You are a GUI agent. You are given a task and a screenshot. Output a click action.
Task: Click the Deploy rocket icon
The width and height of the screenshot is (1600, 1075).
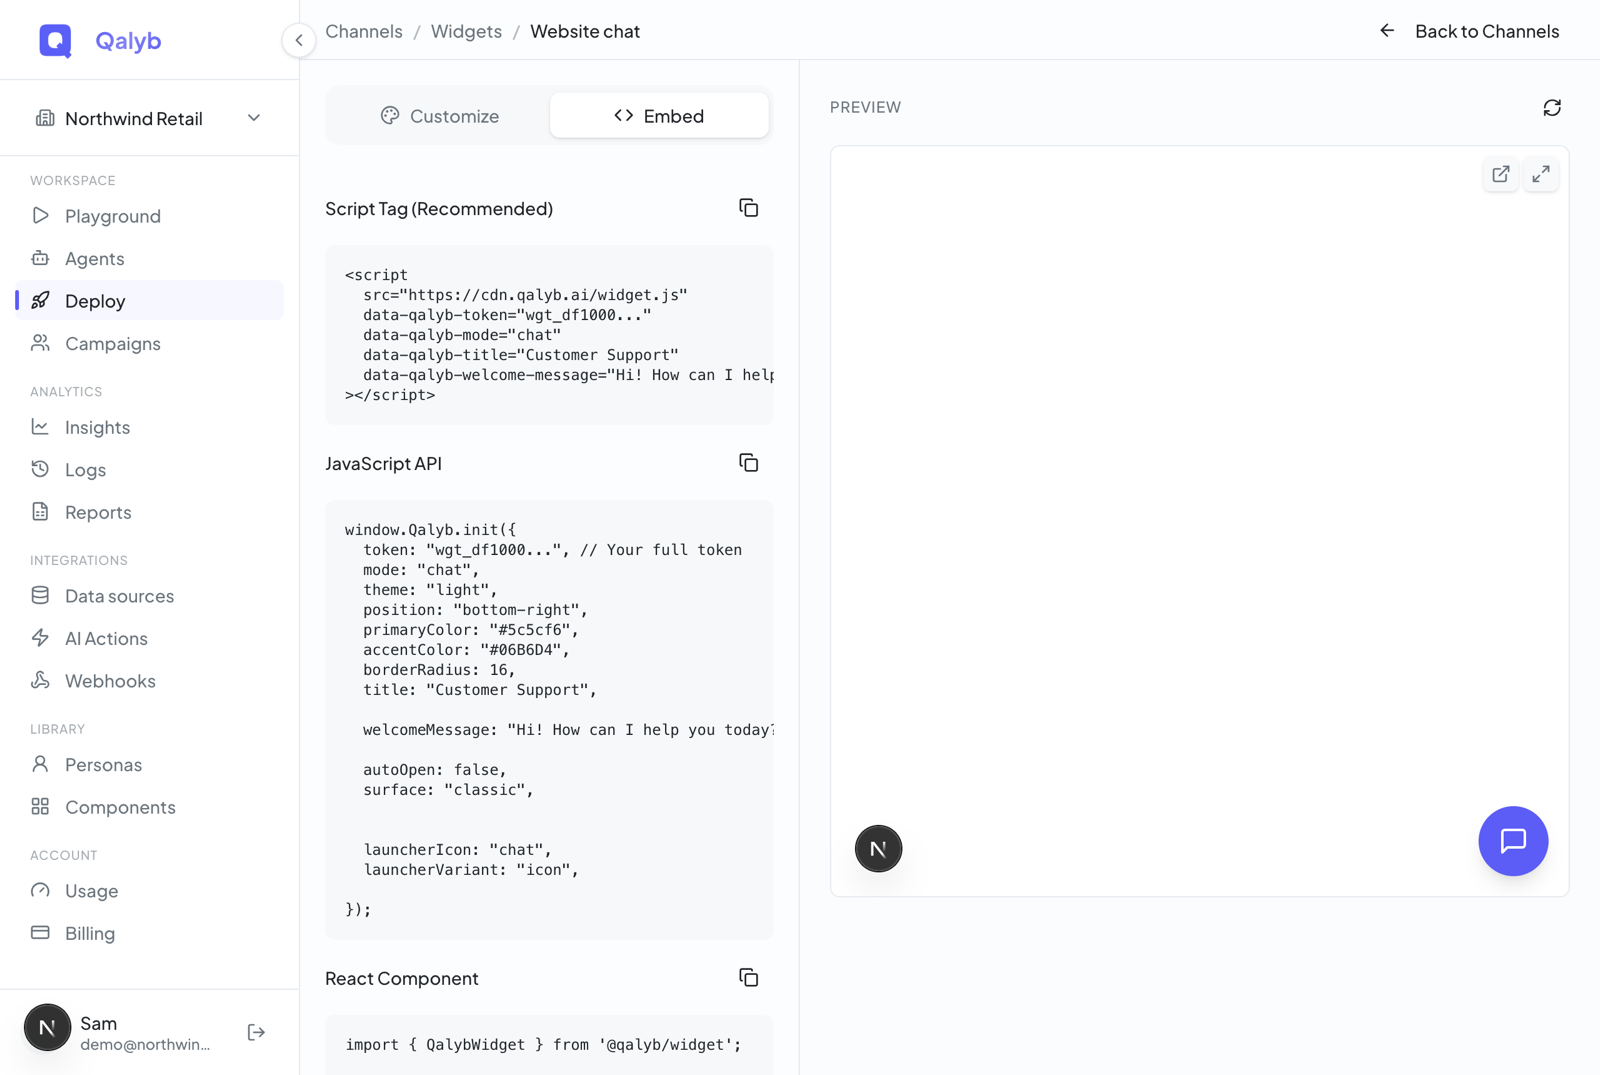pyautogui.click(x=40, y=301)
